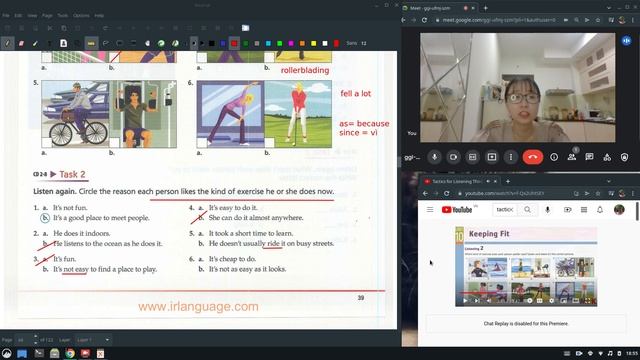
Task: Click the YouTube search magnifier button
Action: tap(527, 209)
